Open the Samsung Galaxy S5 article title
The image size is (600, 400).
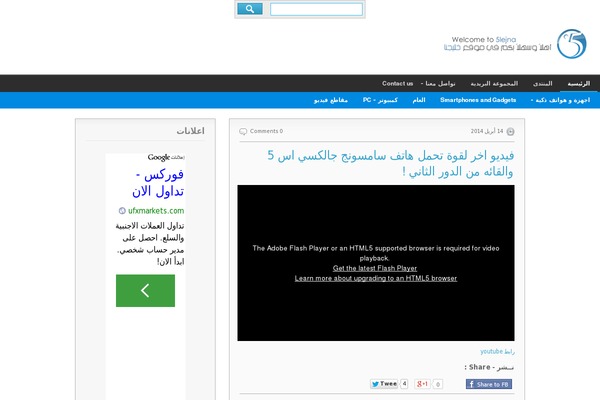pyautogui.click(x=390, y=163)
